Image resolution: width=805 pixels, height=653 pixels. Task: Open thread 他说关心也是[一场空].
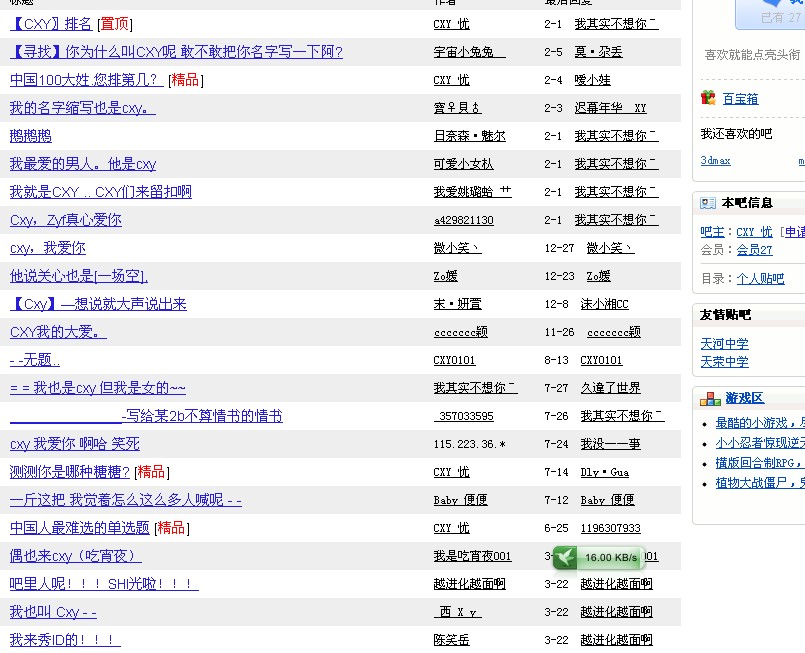(79, 276)
